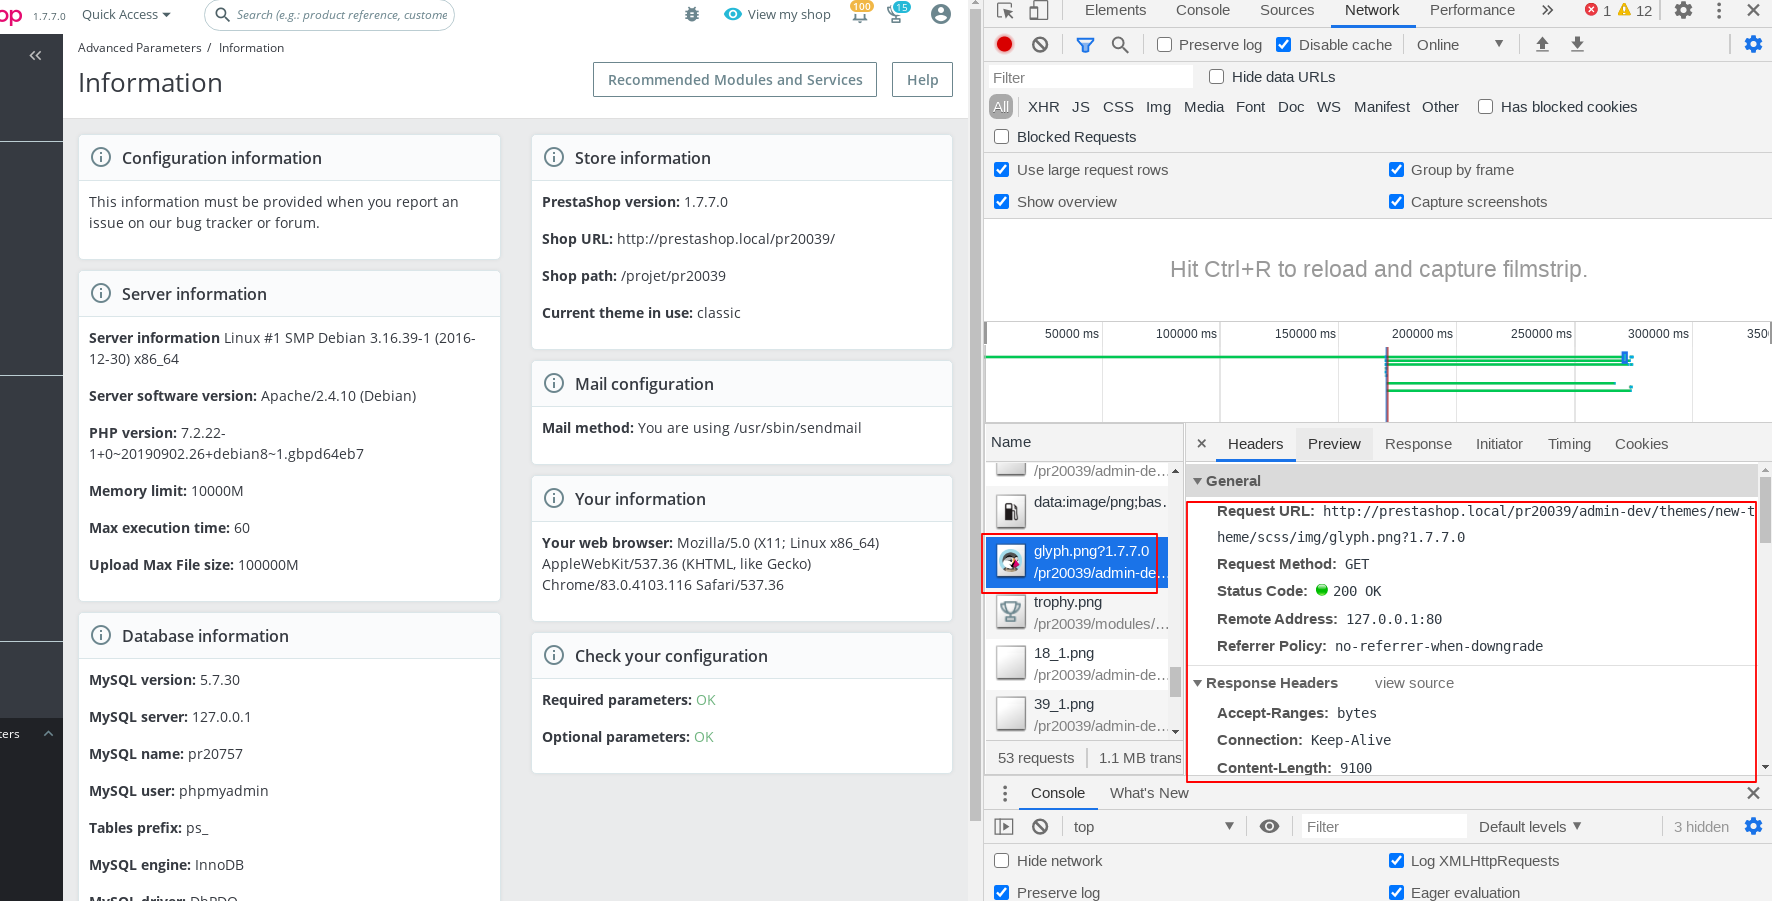
Task: Uncheck Log XMLHttpRequests
Action: coord(1396,861)
